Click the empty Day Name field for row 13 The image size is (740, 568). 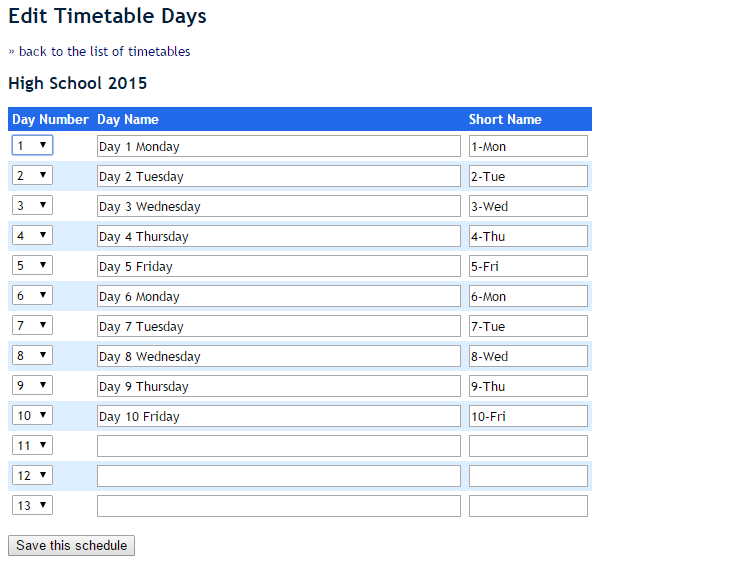[x=278, y=506]
